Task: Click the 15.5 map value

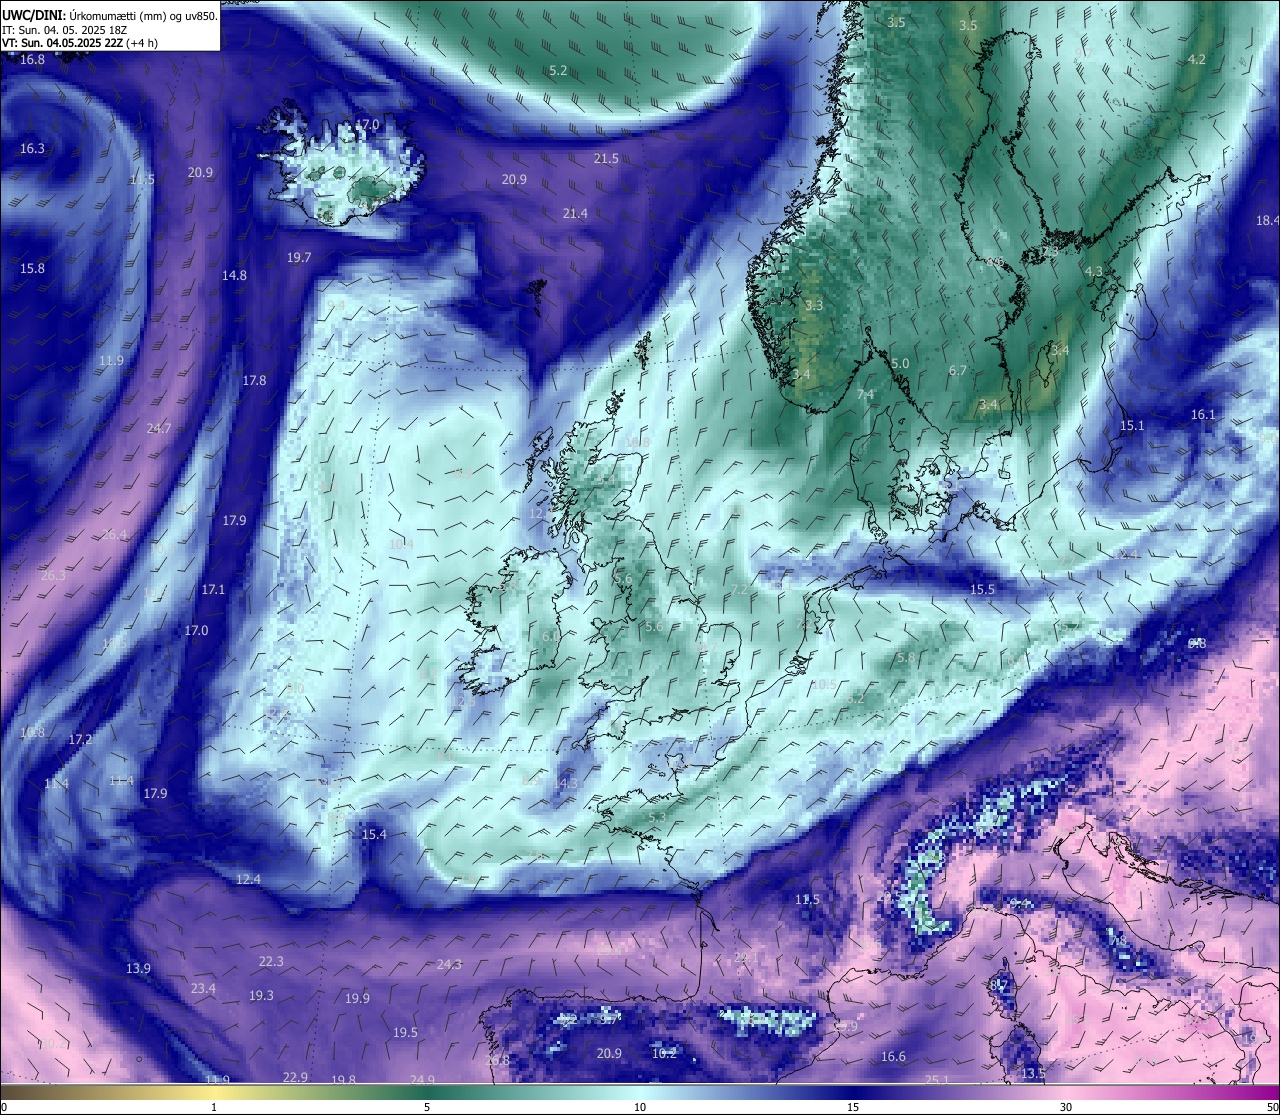Action: [983, 590]
